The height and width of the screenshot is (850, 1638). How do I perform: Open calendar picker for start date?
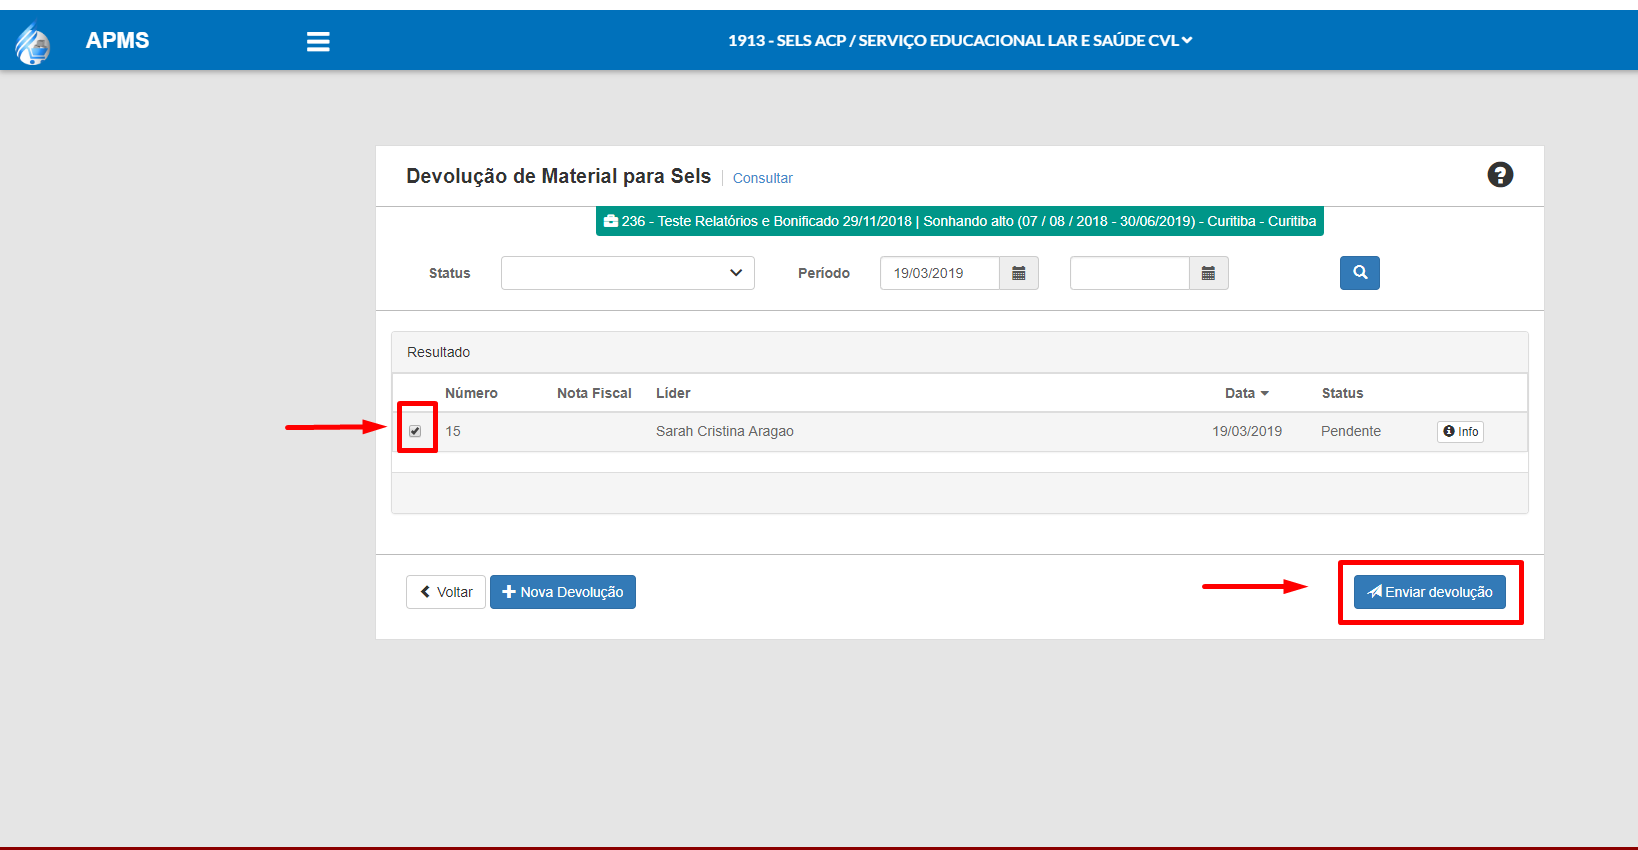pos(1019,273)
